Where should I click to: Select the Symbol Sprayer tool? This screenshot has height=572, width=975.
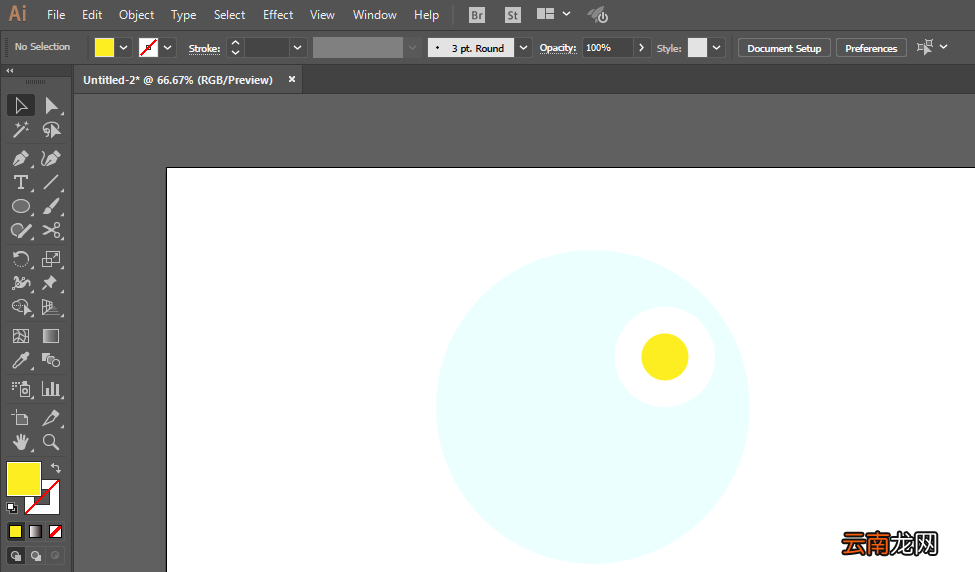(x=21, y=389)
